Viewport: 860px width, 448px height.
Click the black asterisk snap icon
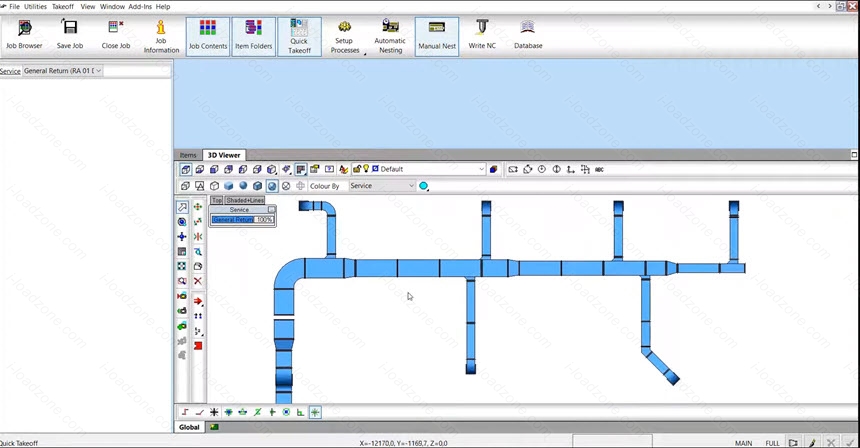tap(214, 412)
